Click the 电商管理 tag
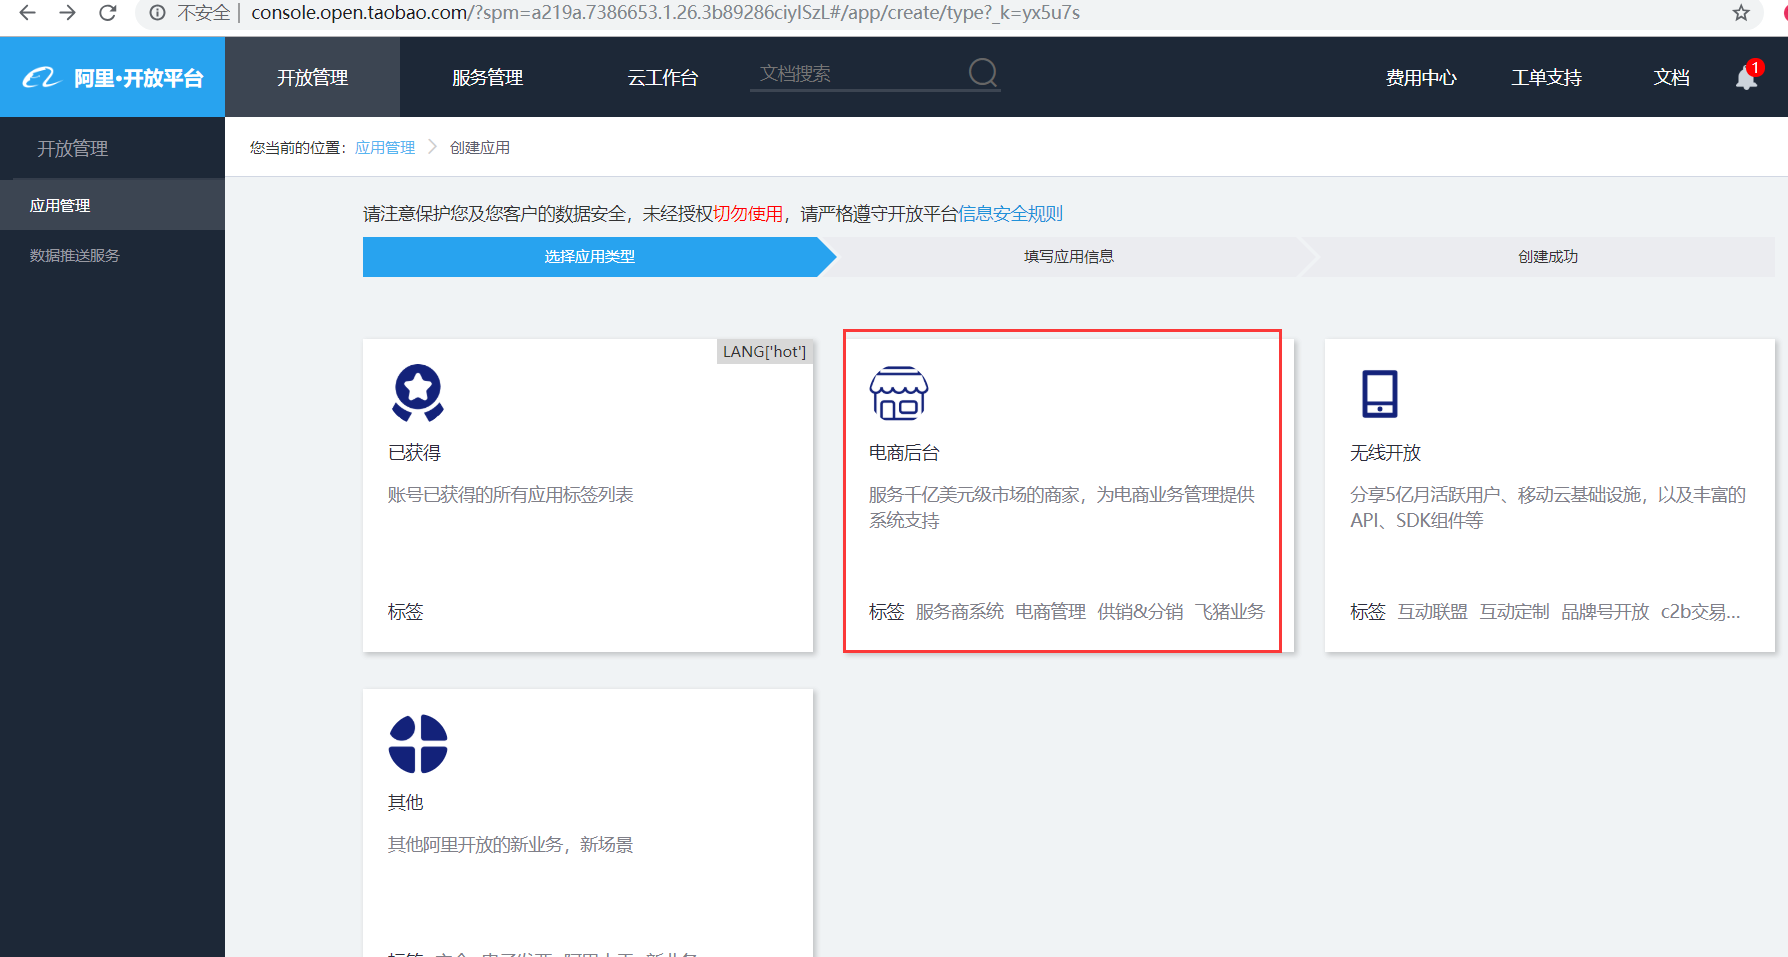The width and height of the screenshot is (1788, 957). (x=1050, y=611)
